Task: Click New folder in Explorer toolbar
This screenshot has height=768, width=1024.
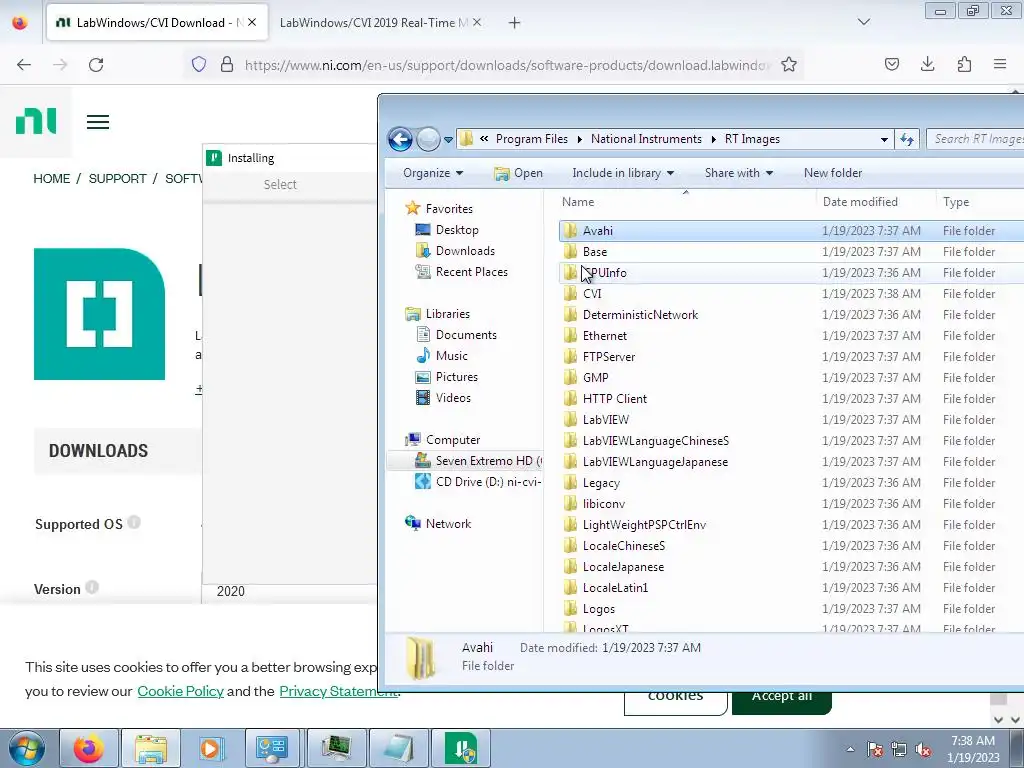Action: tap(833, 173)
